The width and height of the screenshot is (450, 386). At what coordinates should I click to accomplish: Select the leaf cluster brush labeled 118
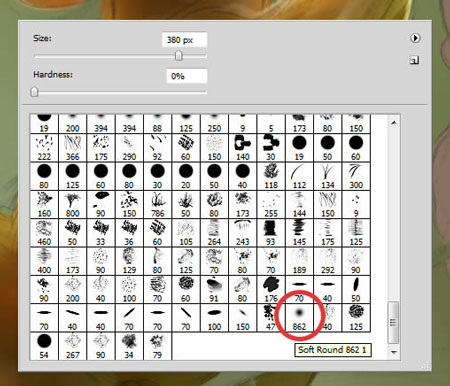tap(271, 176)
